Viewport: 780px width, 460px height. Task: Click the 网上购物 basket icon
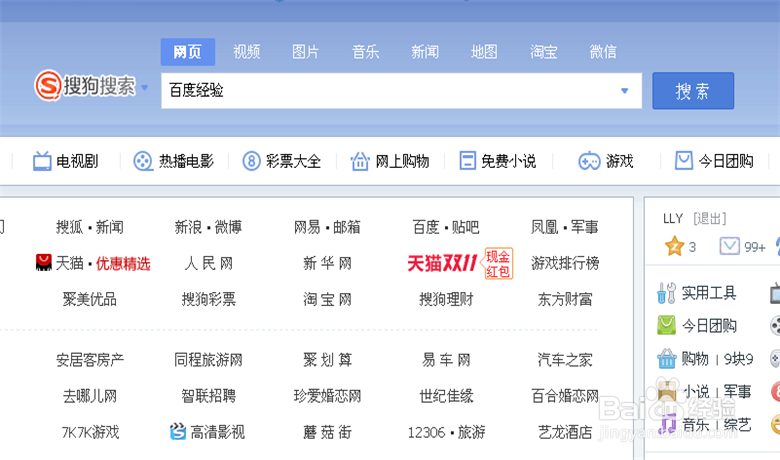tap(360, 161)
